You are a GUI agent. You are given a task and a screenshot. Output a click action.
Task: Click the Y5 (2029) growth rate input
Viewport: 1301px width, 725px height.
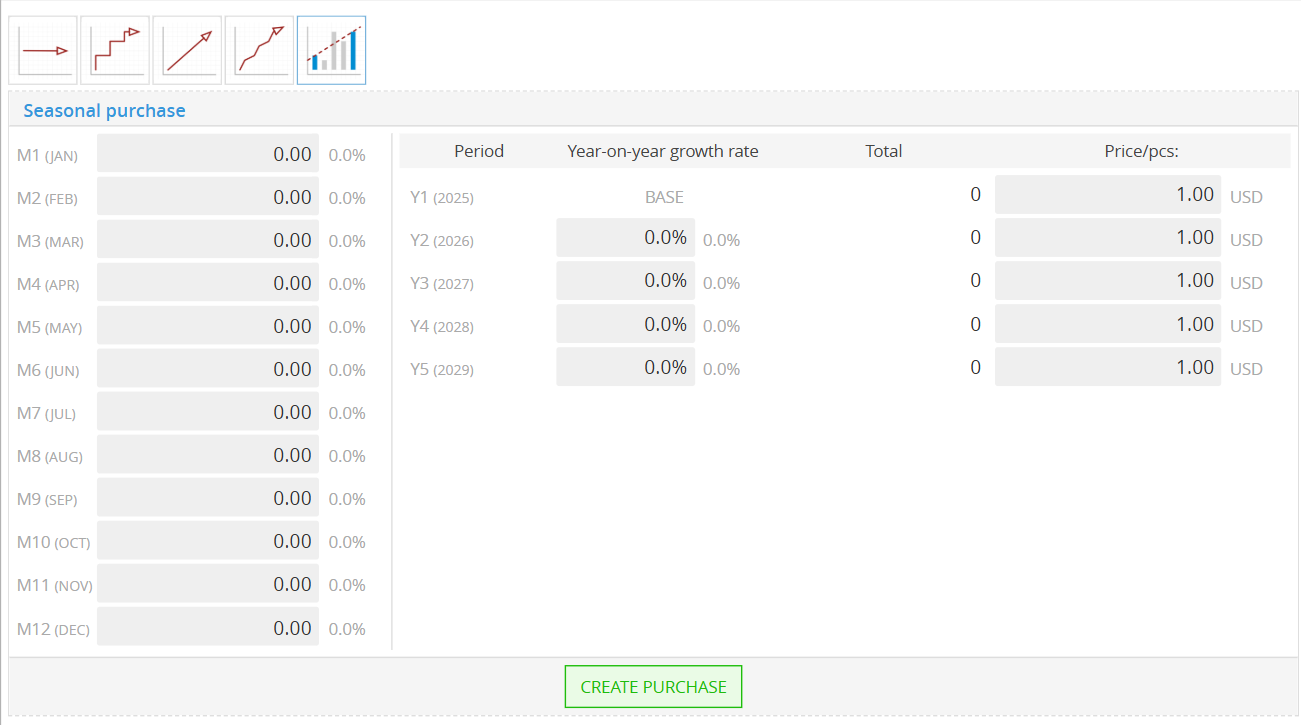625,367
